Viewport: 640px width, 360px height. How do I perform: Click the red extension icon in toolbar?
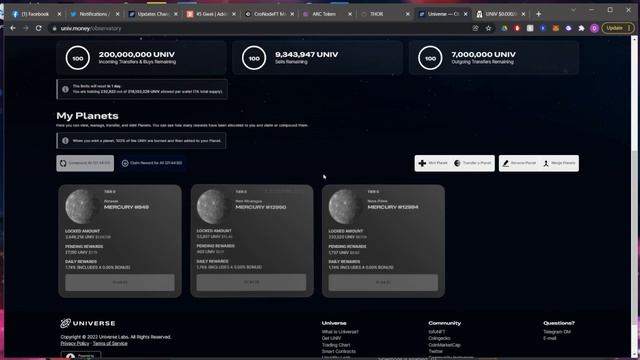coord(517,28)
